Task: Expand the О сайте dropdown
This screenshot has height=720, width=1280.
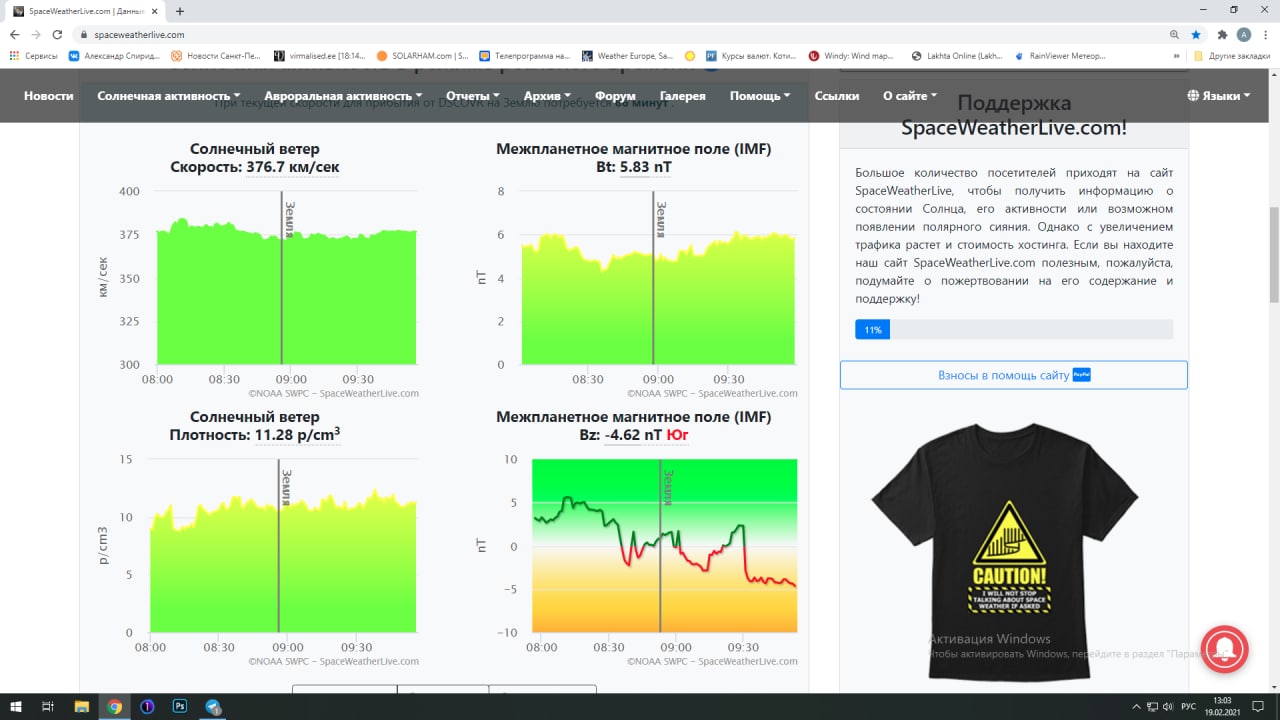Action: (910, 96)
